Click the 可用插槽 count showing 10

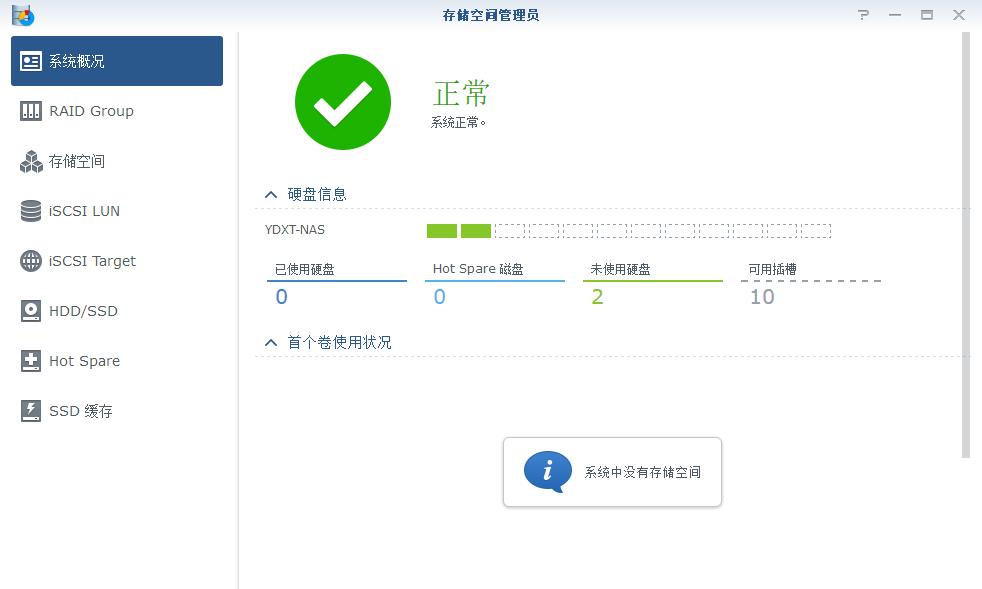click(762, 297)
